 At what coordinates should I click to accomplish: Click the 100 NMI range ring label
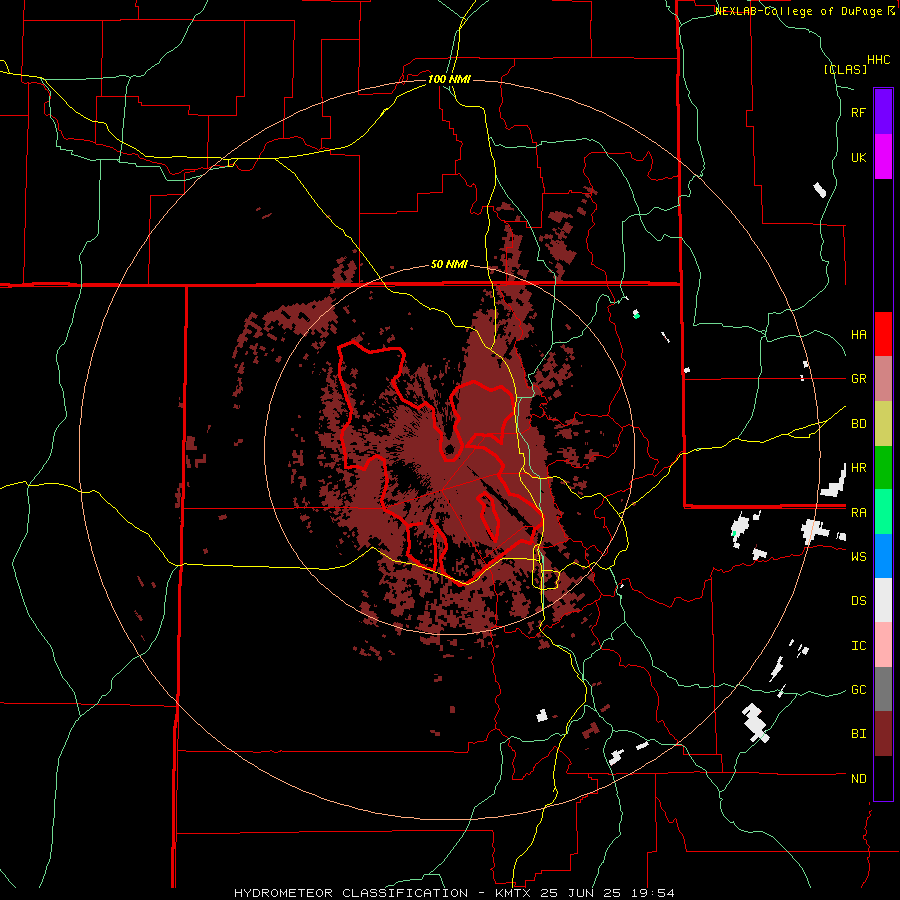(x=449, y=79)
